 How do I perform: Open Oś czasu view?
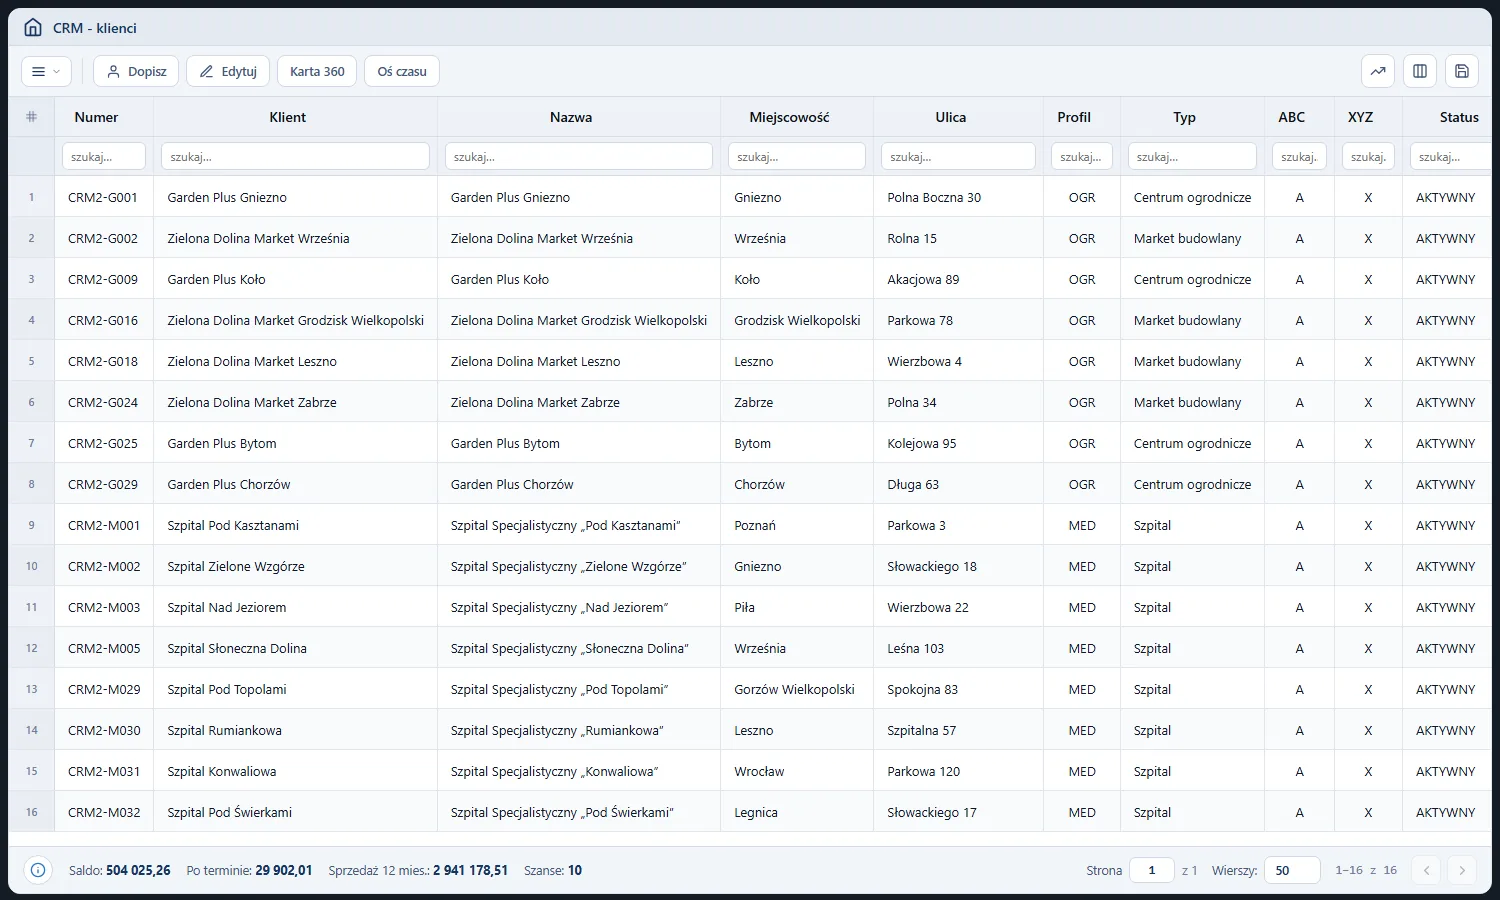(x=402, y=71)
